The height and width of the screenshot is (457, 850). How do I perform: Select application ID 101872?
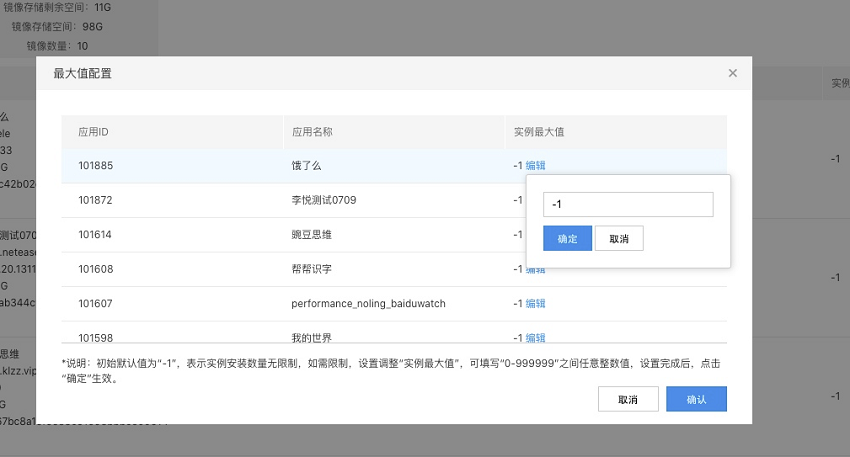click(95, 200)
